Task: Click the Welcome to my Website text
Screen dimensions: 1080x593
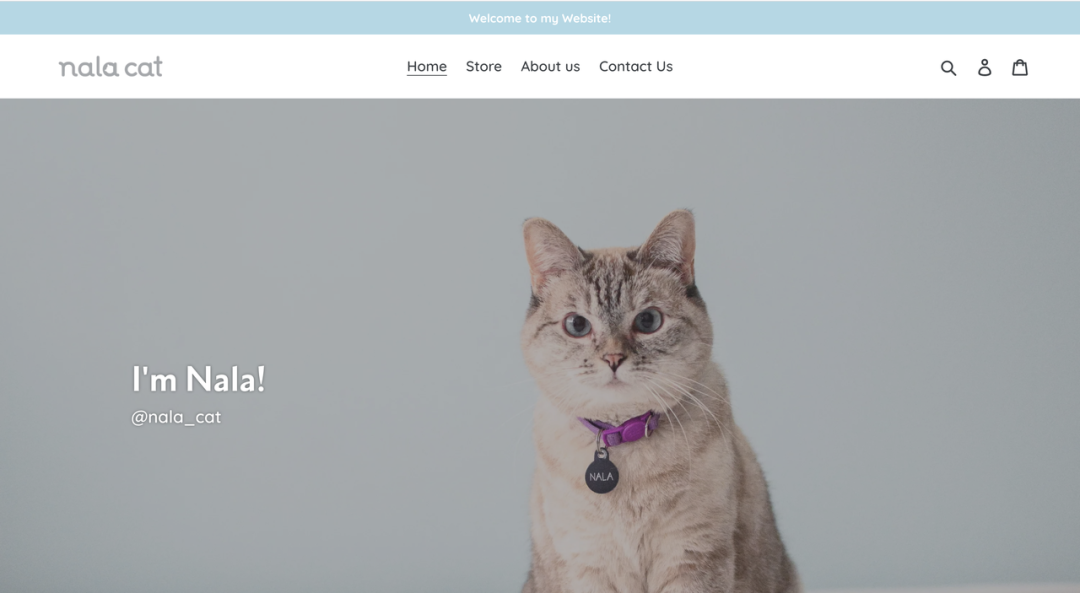Action: tap(540, 19)
